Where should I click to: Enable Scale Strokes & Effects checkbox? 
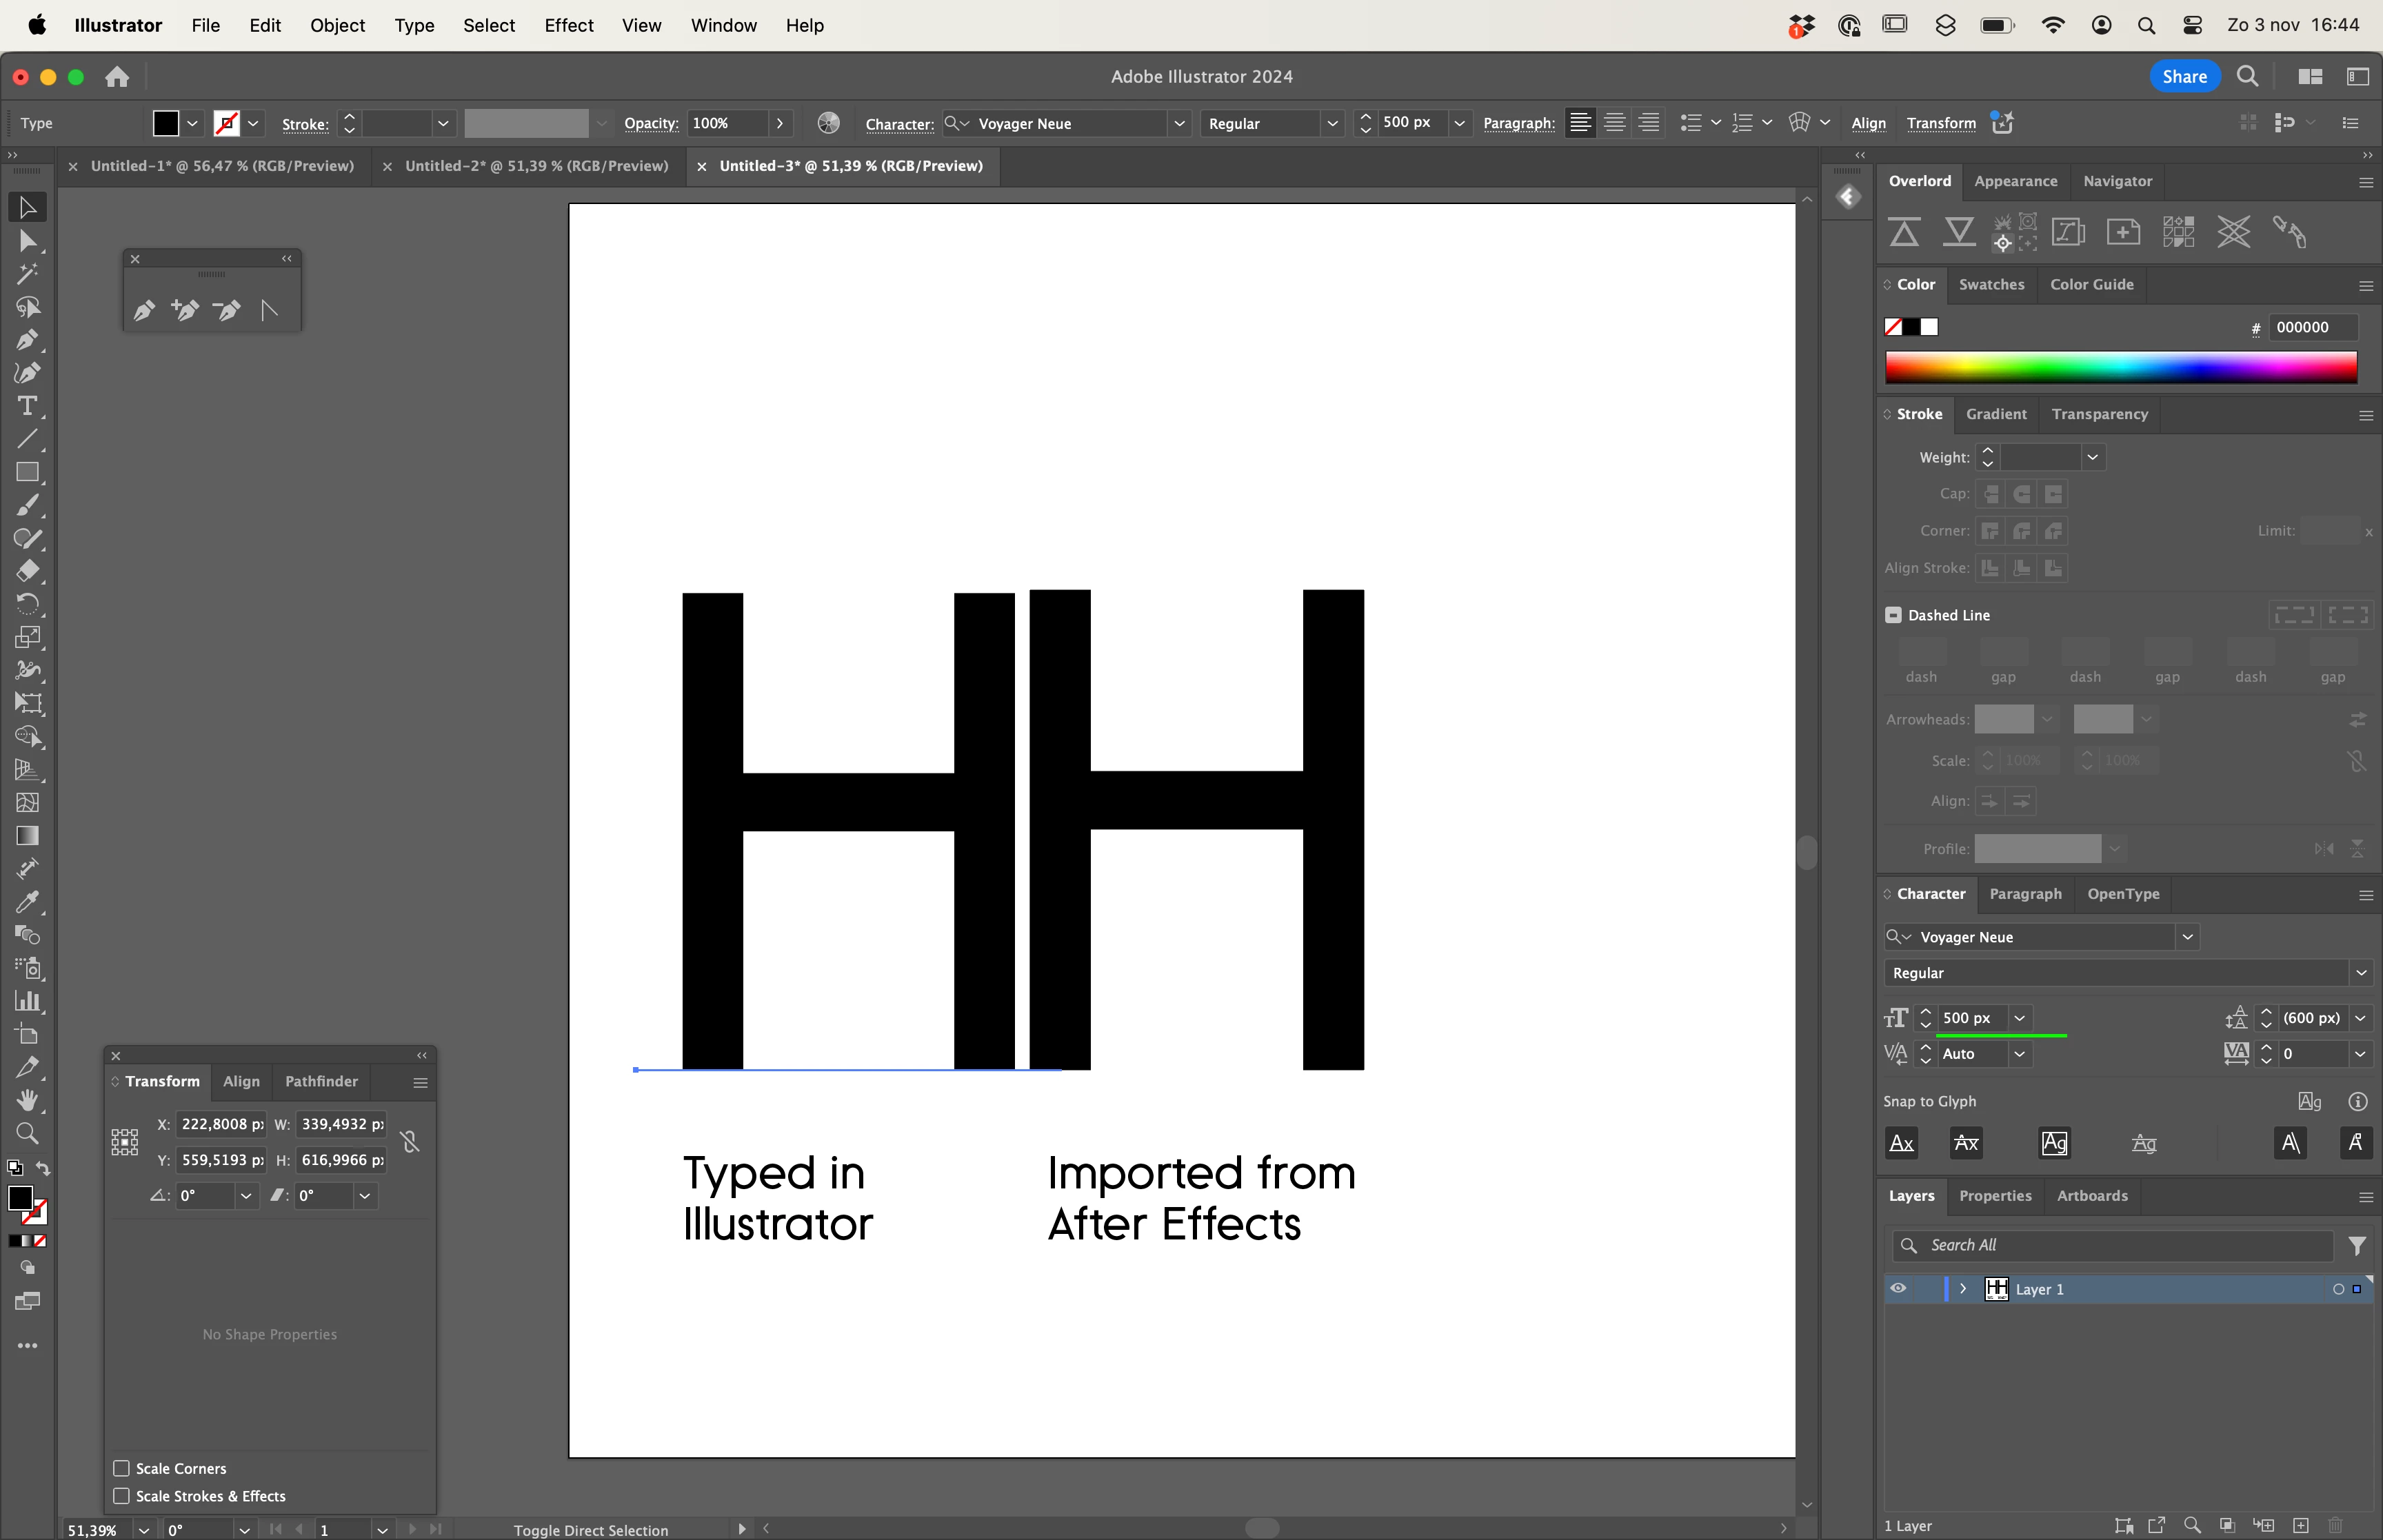click(x=122, y=1496)
